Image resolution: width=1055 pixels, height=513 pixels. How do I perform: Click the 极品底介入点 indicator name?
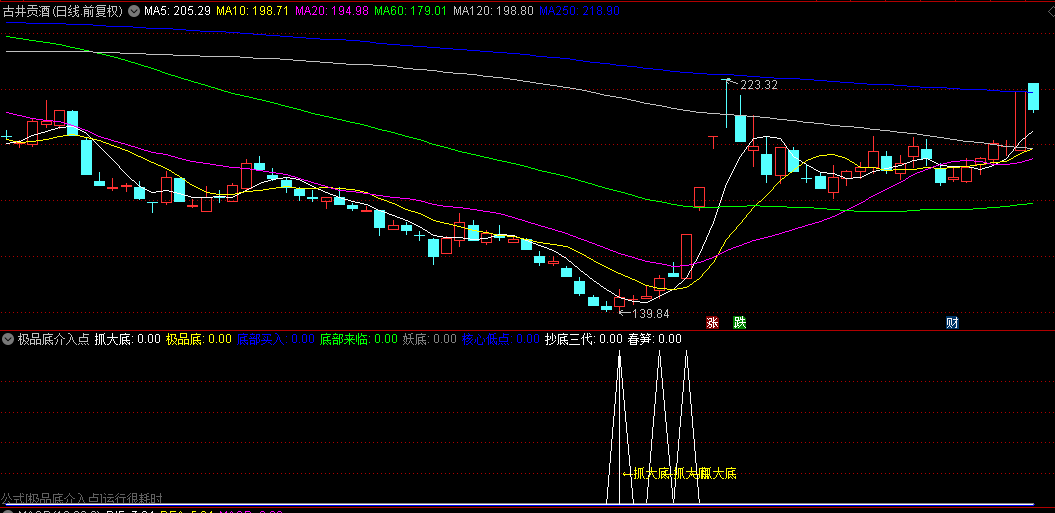coord(54,339)
